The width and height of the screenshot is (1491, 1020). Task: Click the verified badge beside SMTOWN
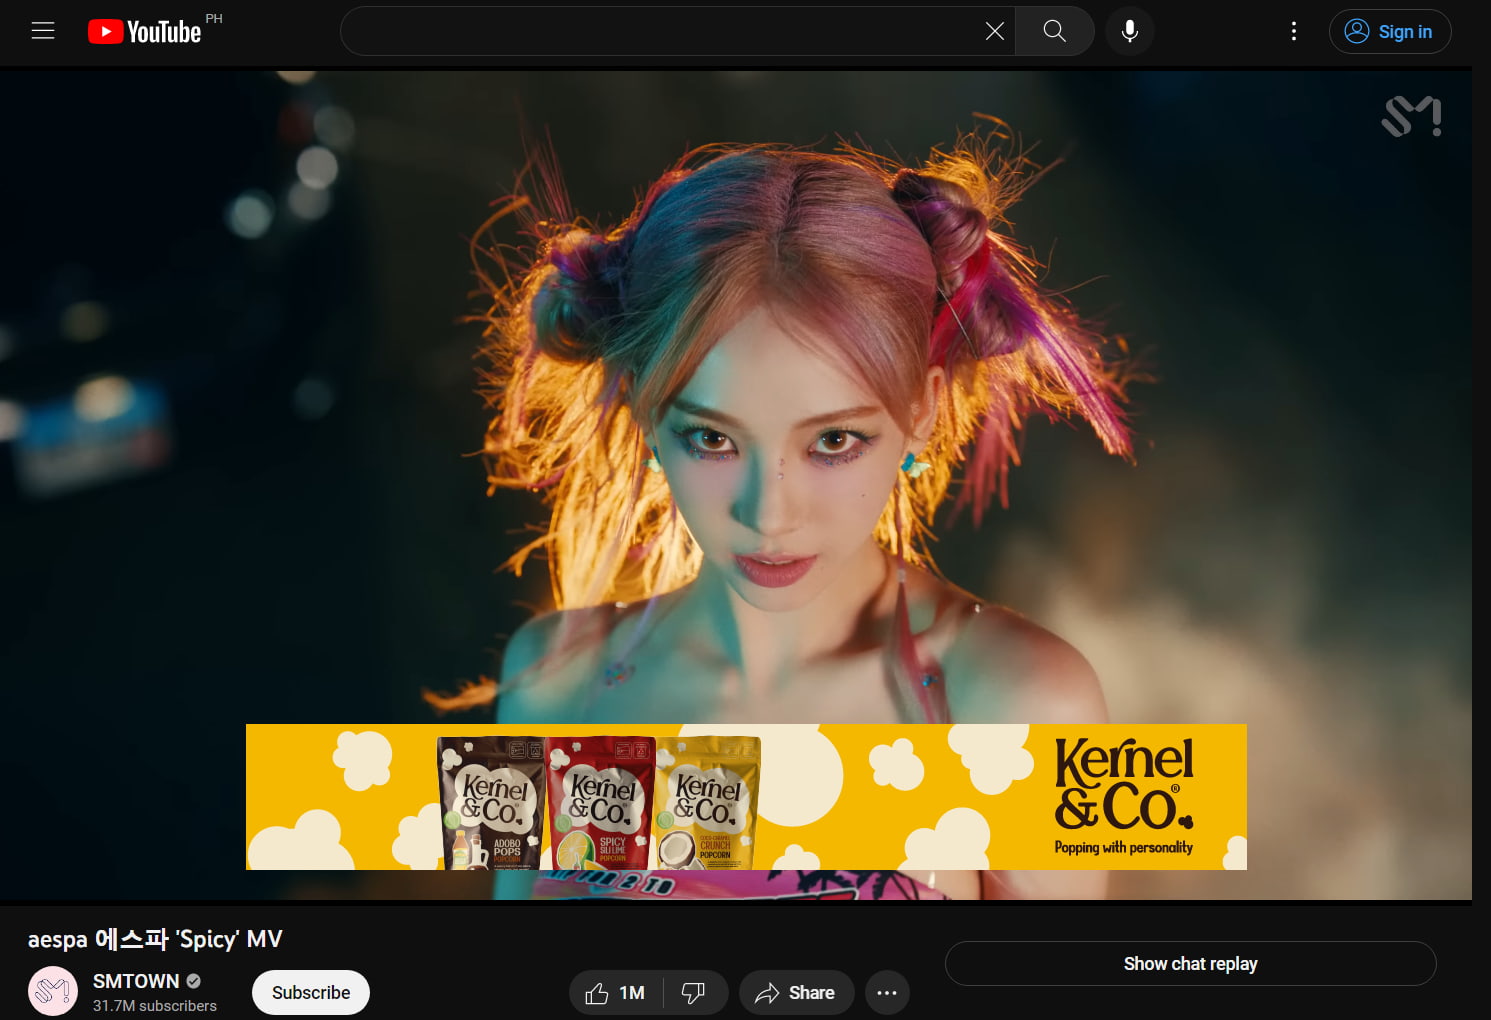point(194,981)
